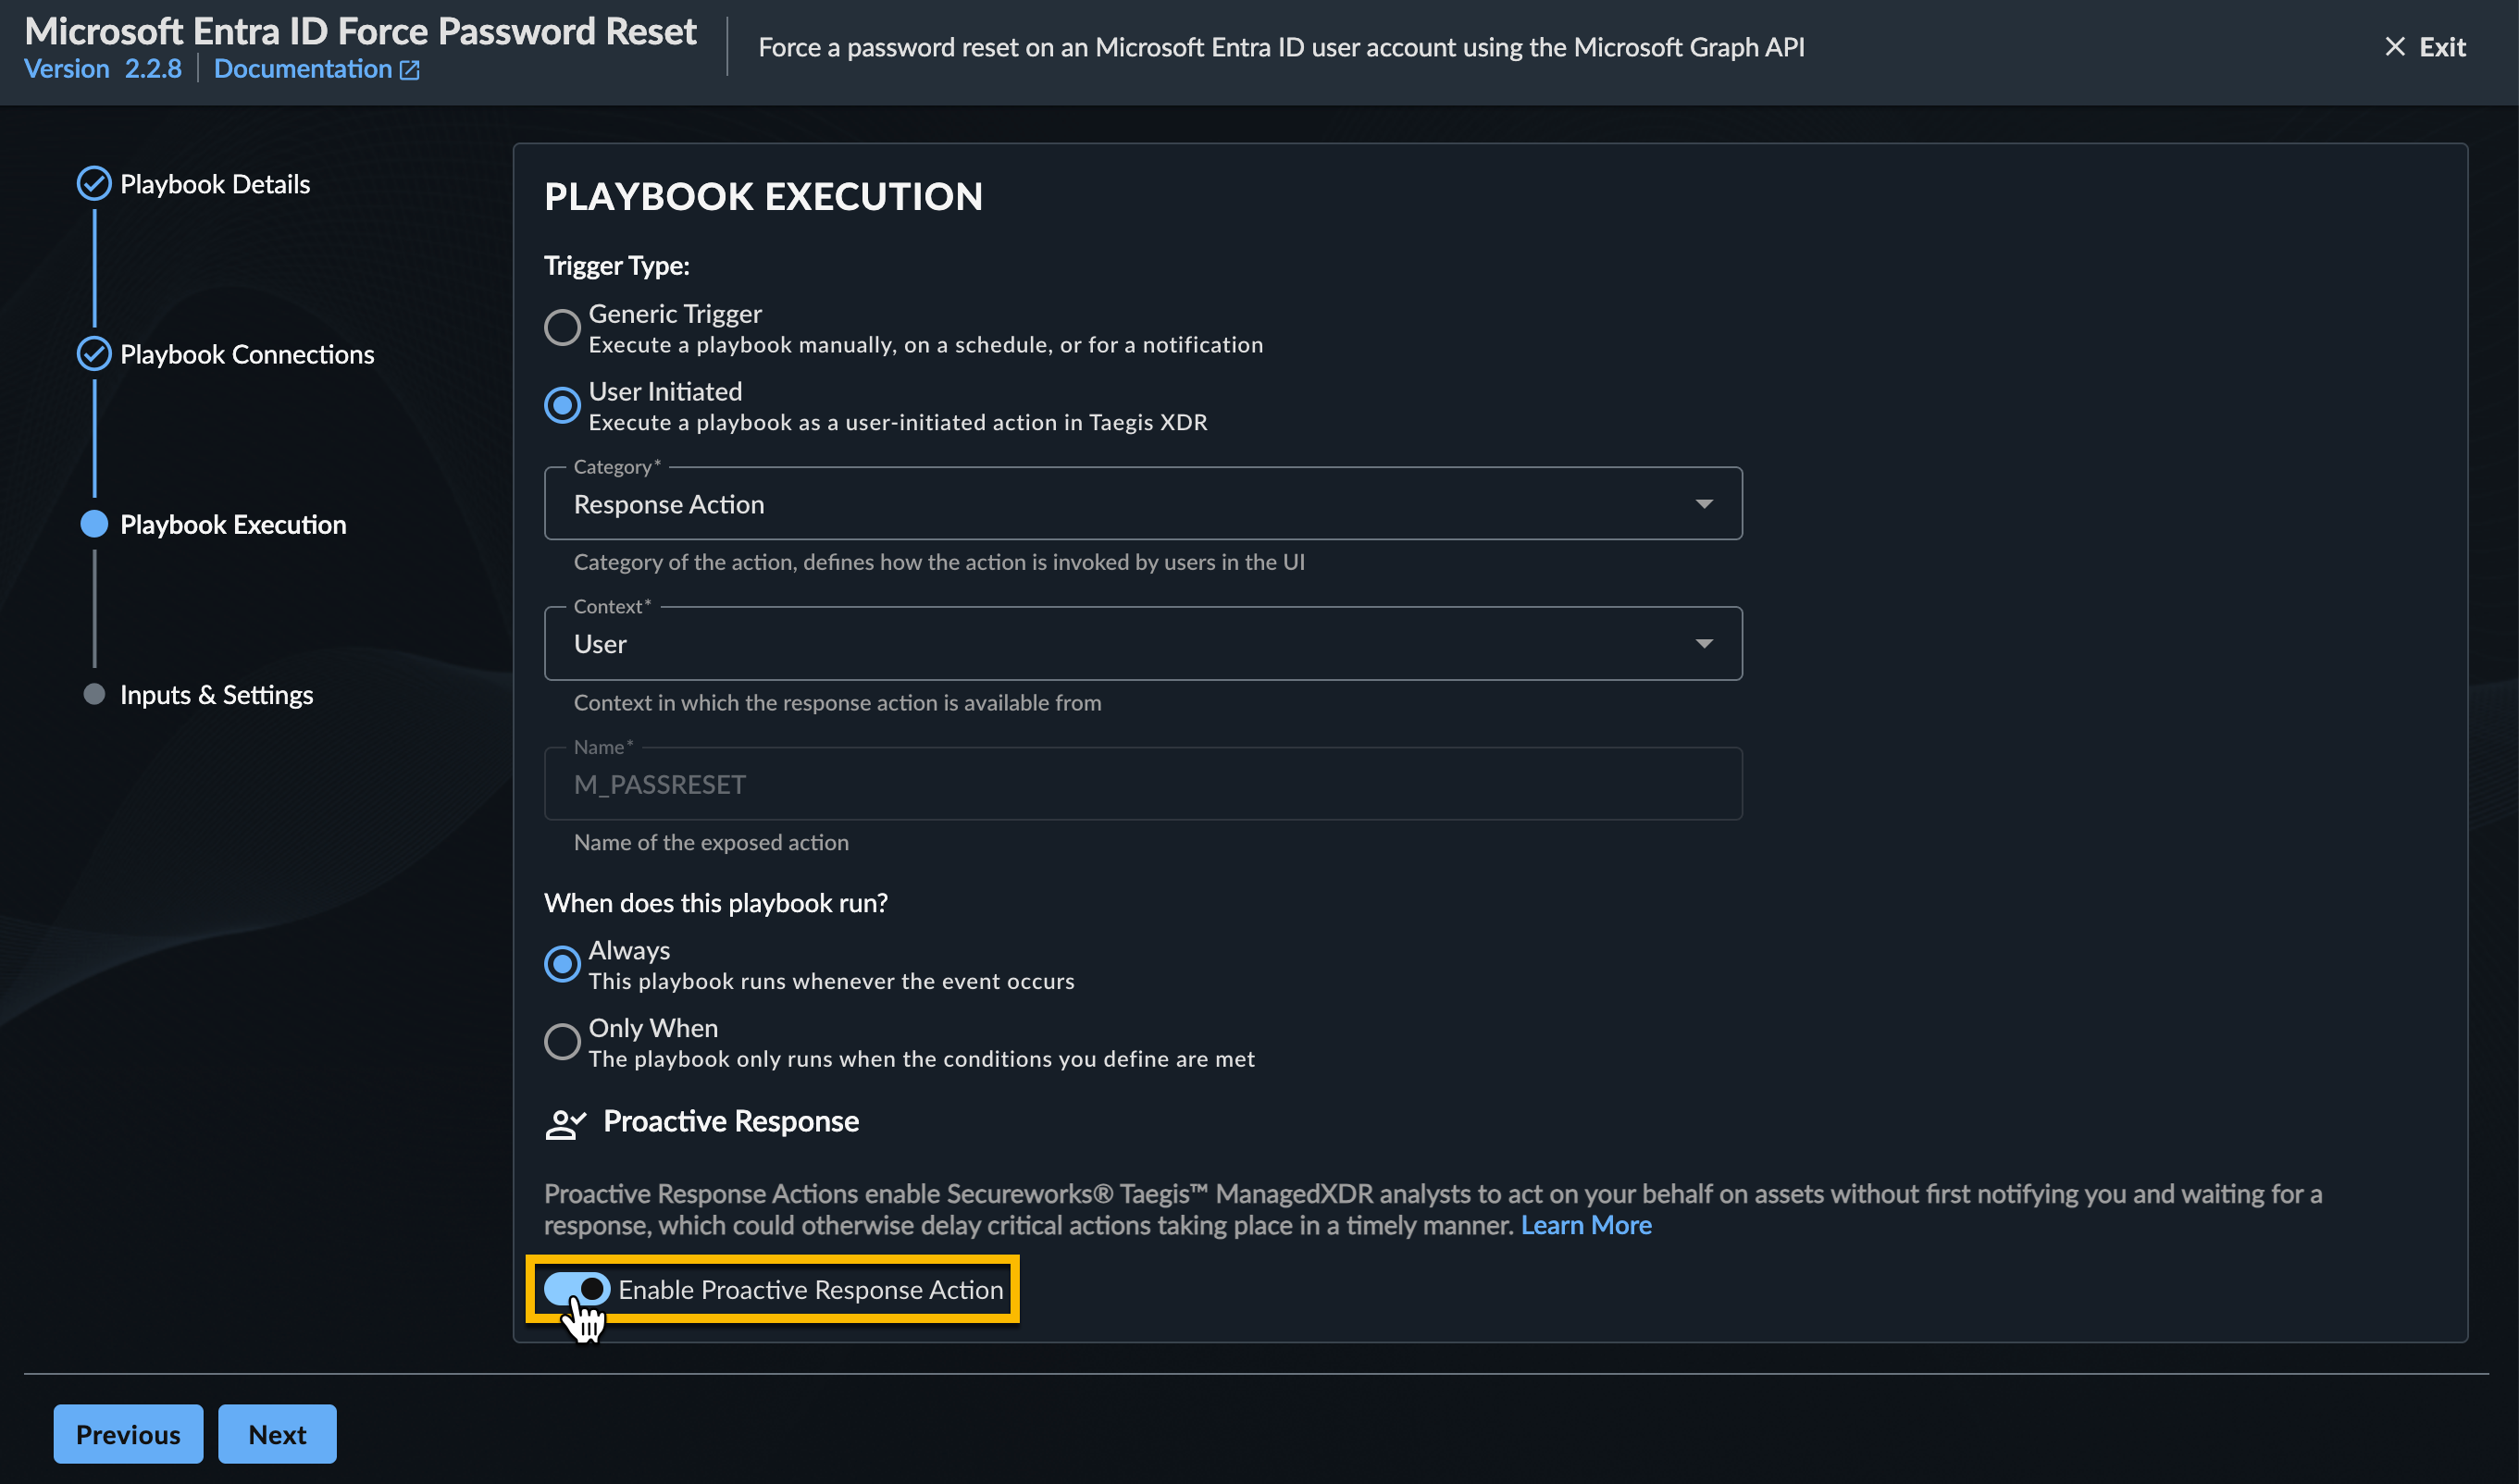Open the Learn More link
The width and height of the screenshot is (2519, 1484).
coord(1586,1226)
